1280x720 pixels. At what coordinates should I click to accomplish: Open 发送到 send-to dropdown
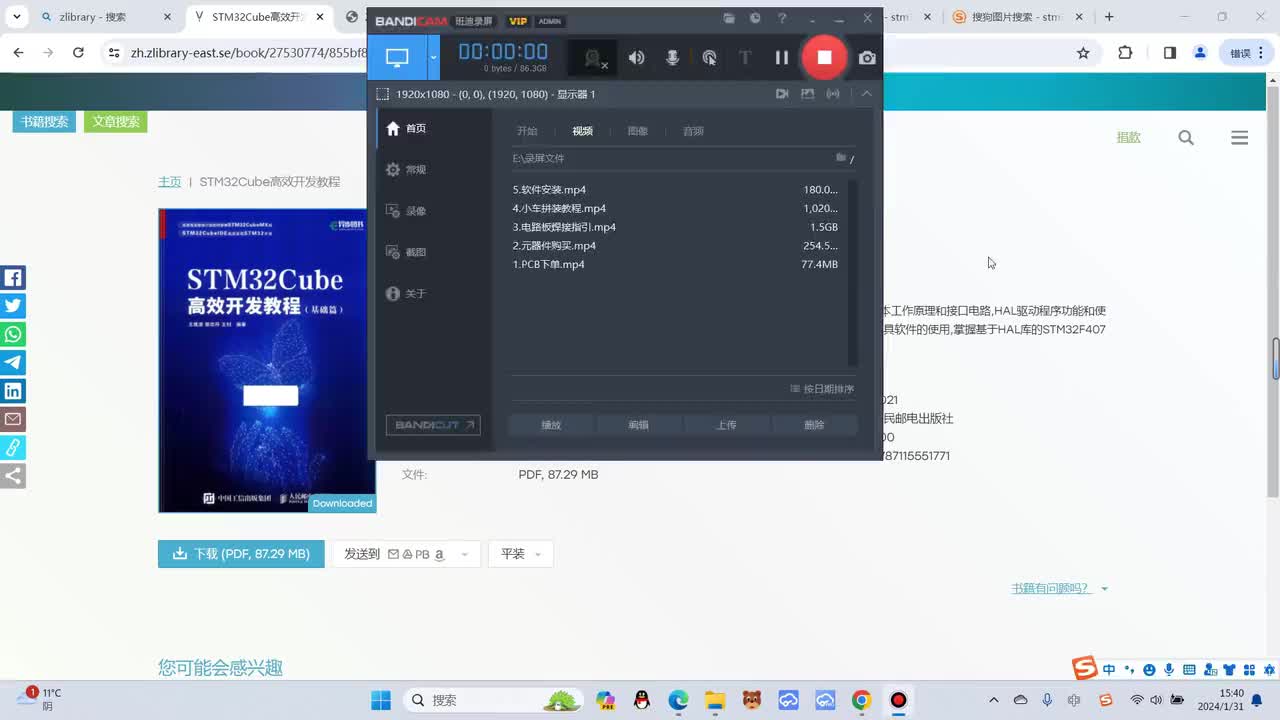pos(408,554)
